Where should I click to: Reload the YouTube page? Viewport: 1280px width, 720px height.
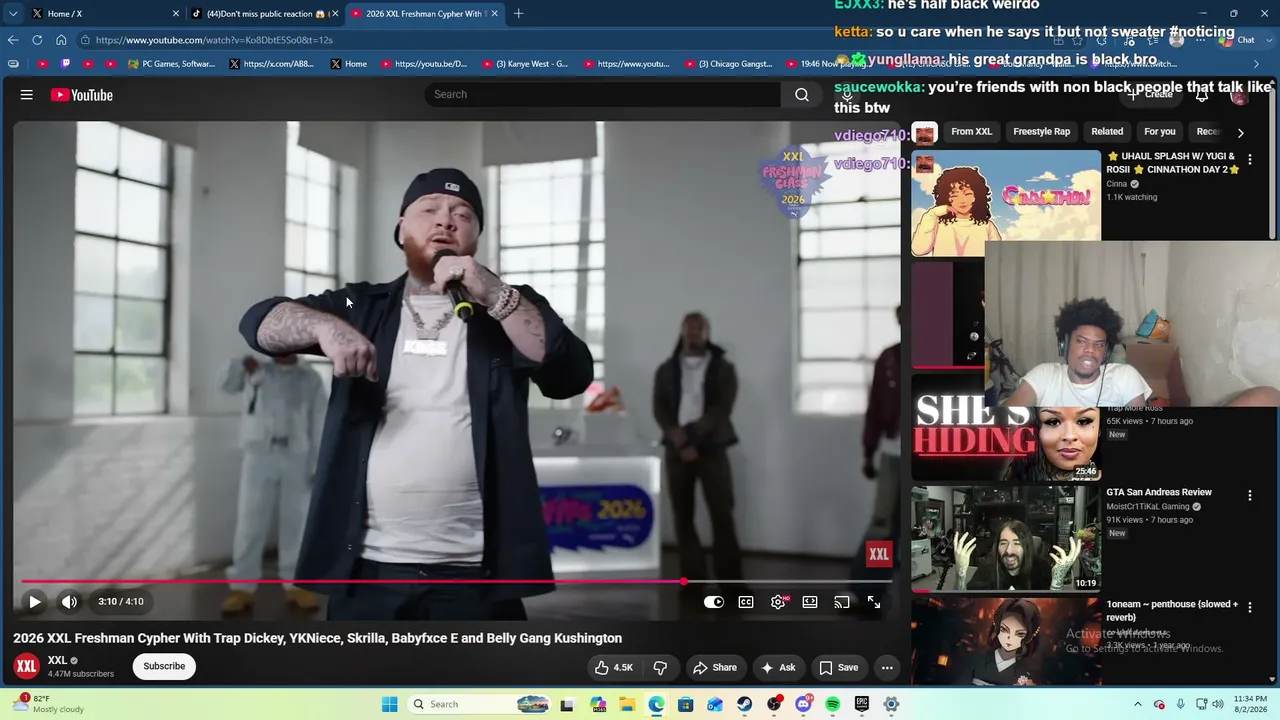coord(37,40)
